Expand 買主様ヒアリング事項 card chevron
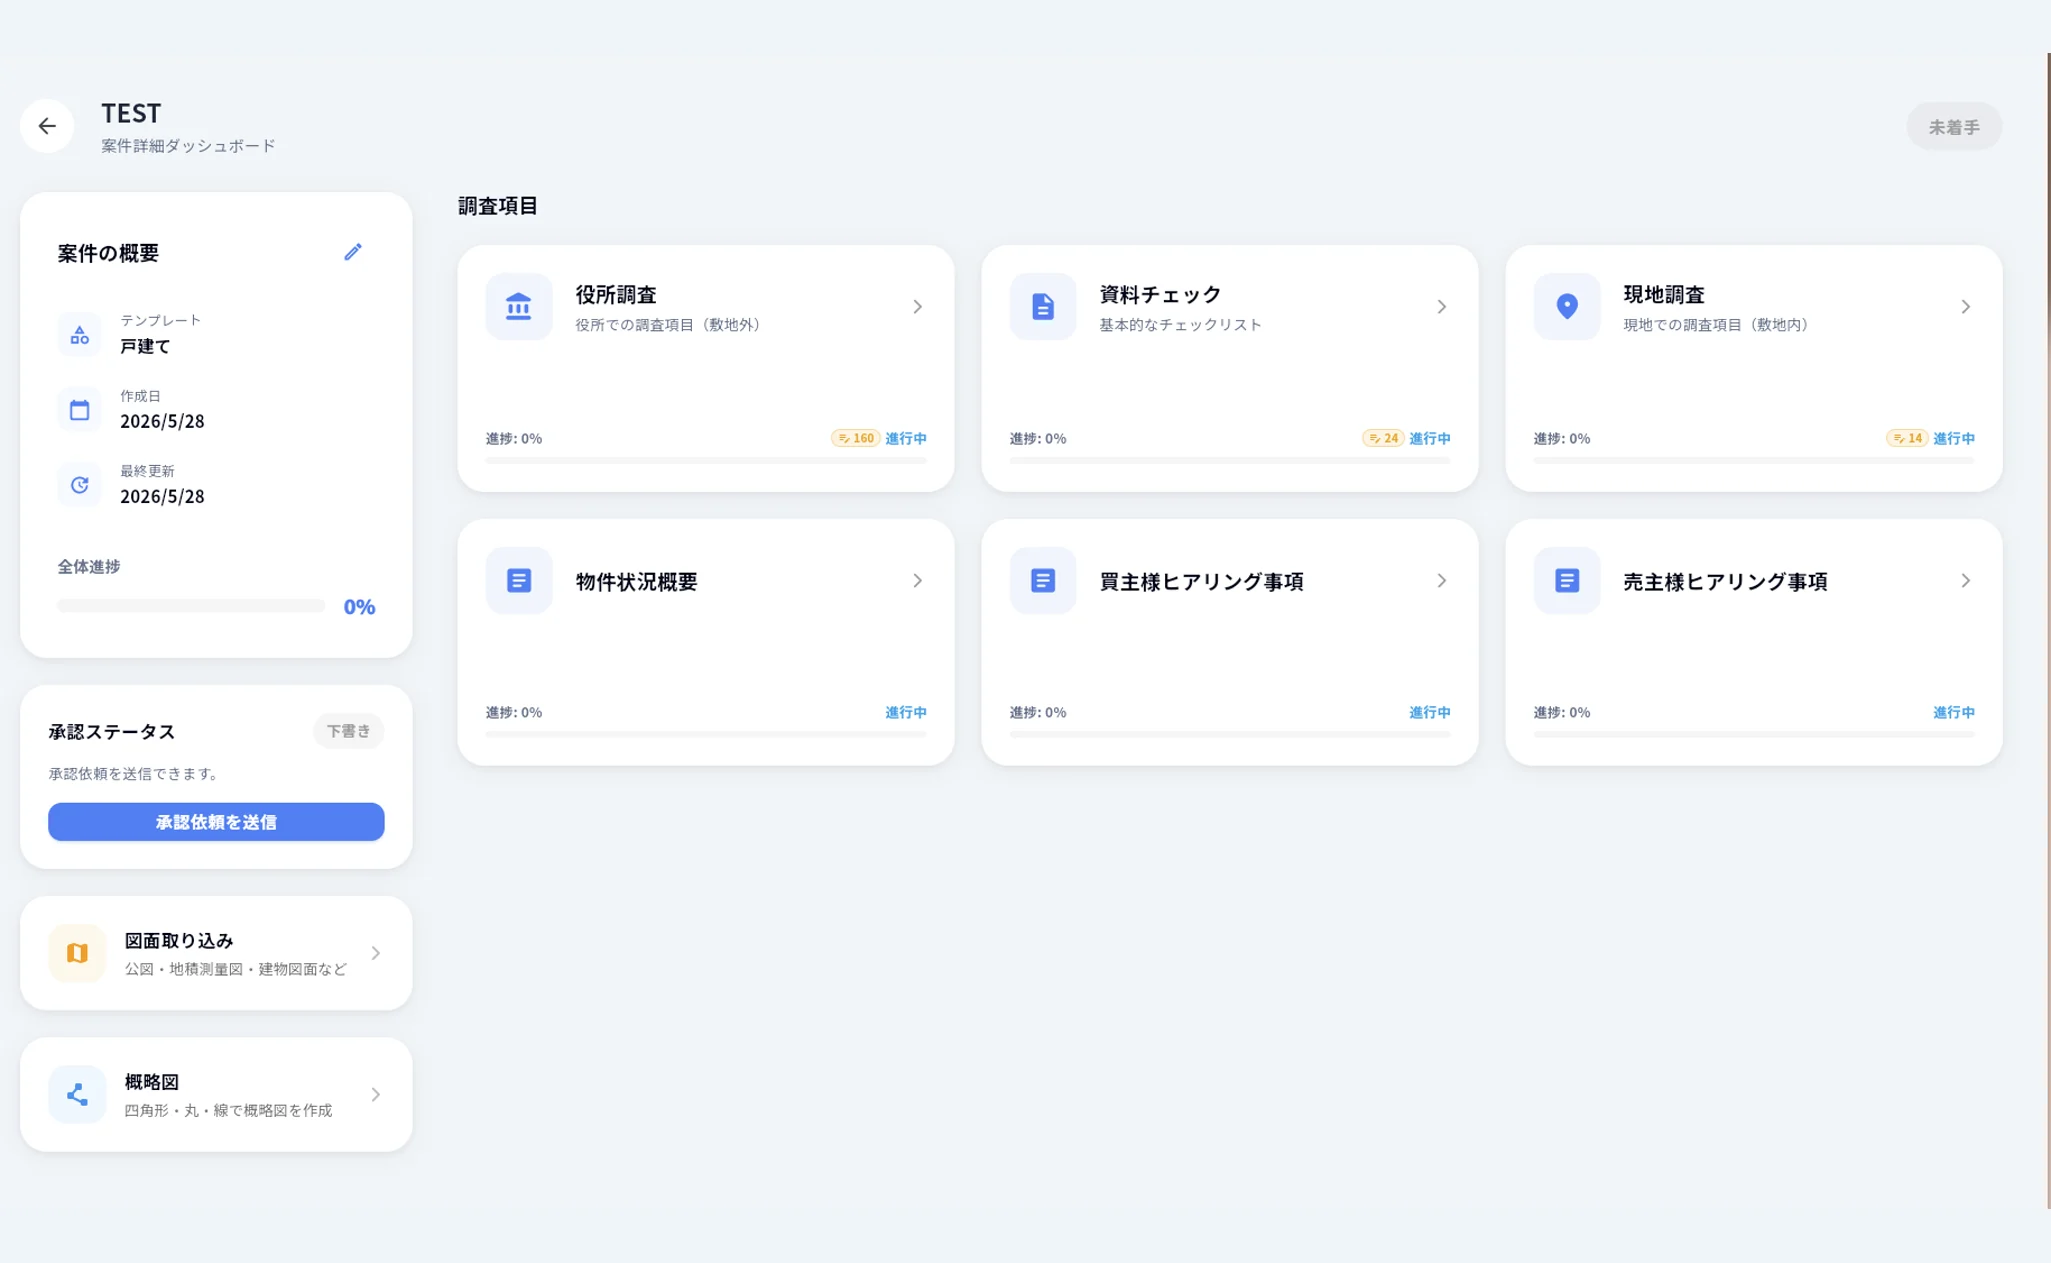 point(1441,581)
